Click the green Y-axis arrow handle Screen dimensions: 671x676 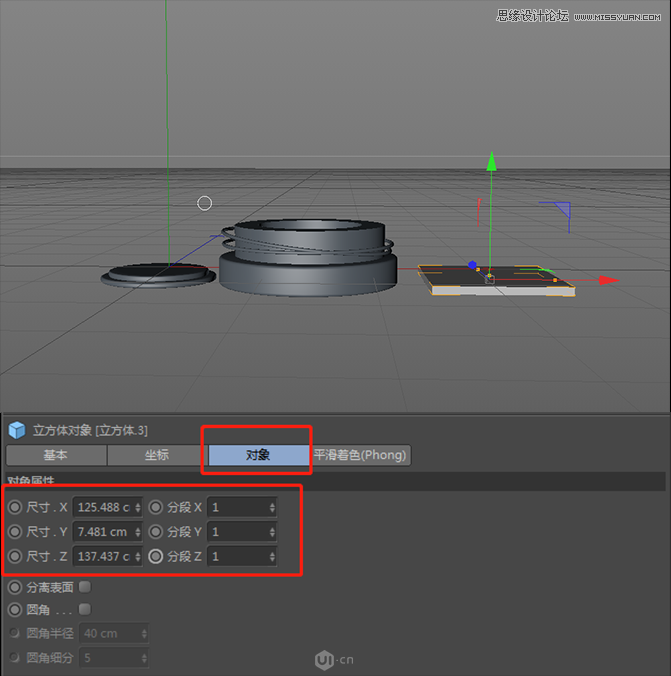tap(491, 162)
